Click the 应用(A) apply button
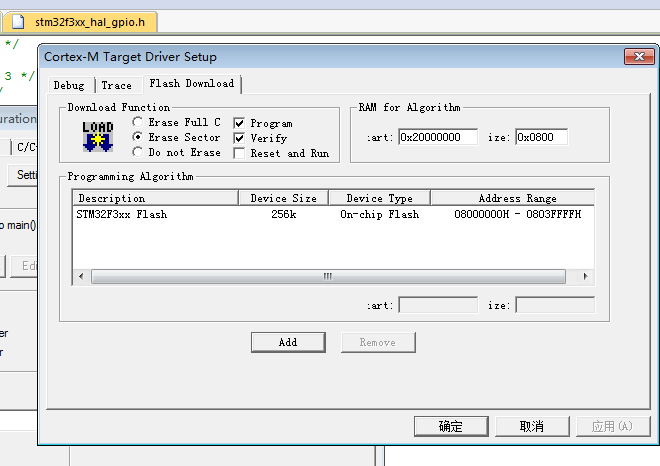660x466 pixels. pos(613,426)
